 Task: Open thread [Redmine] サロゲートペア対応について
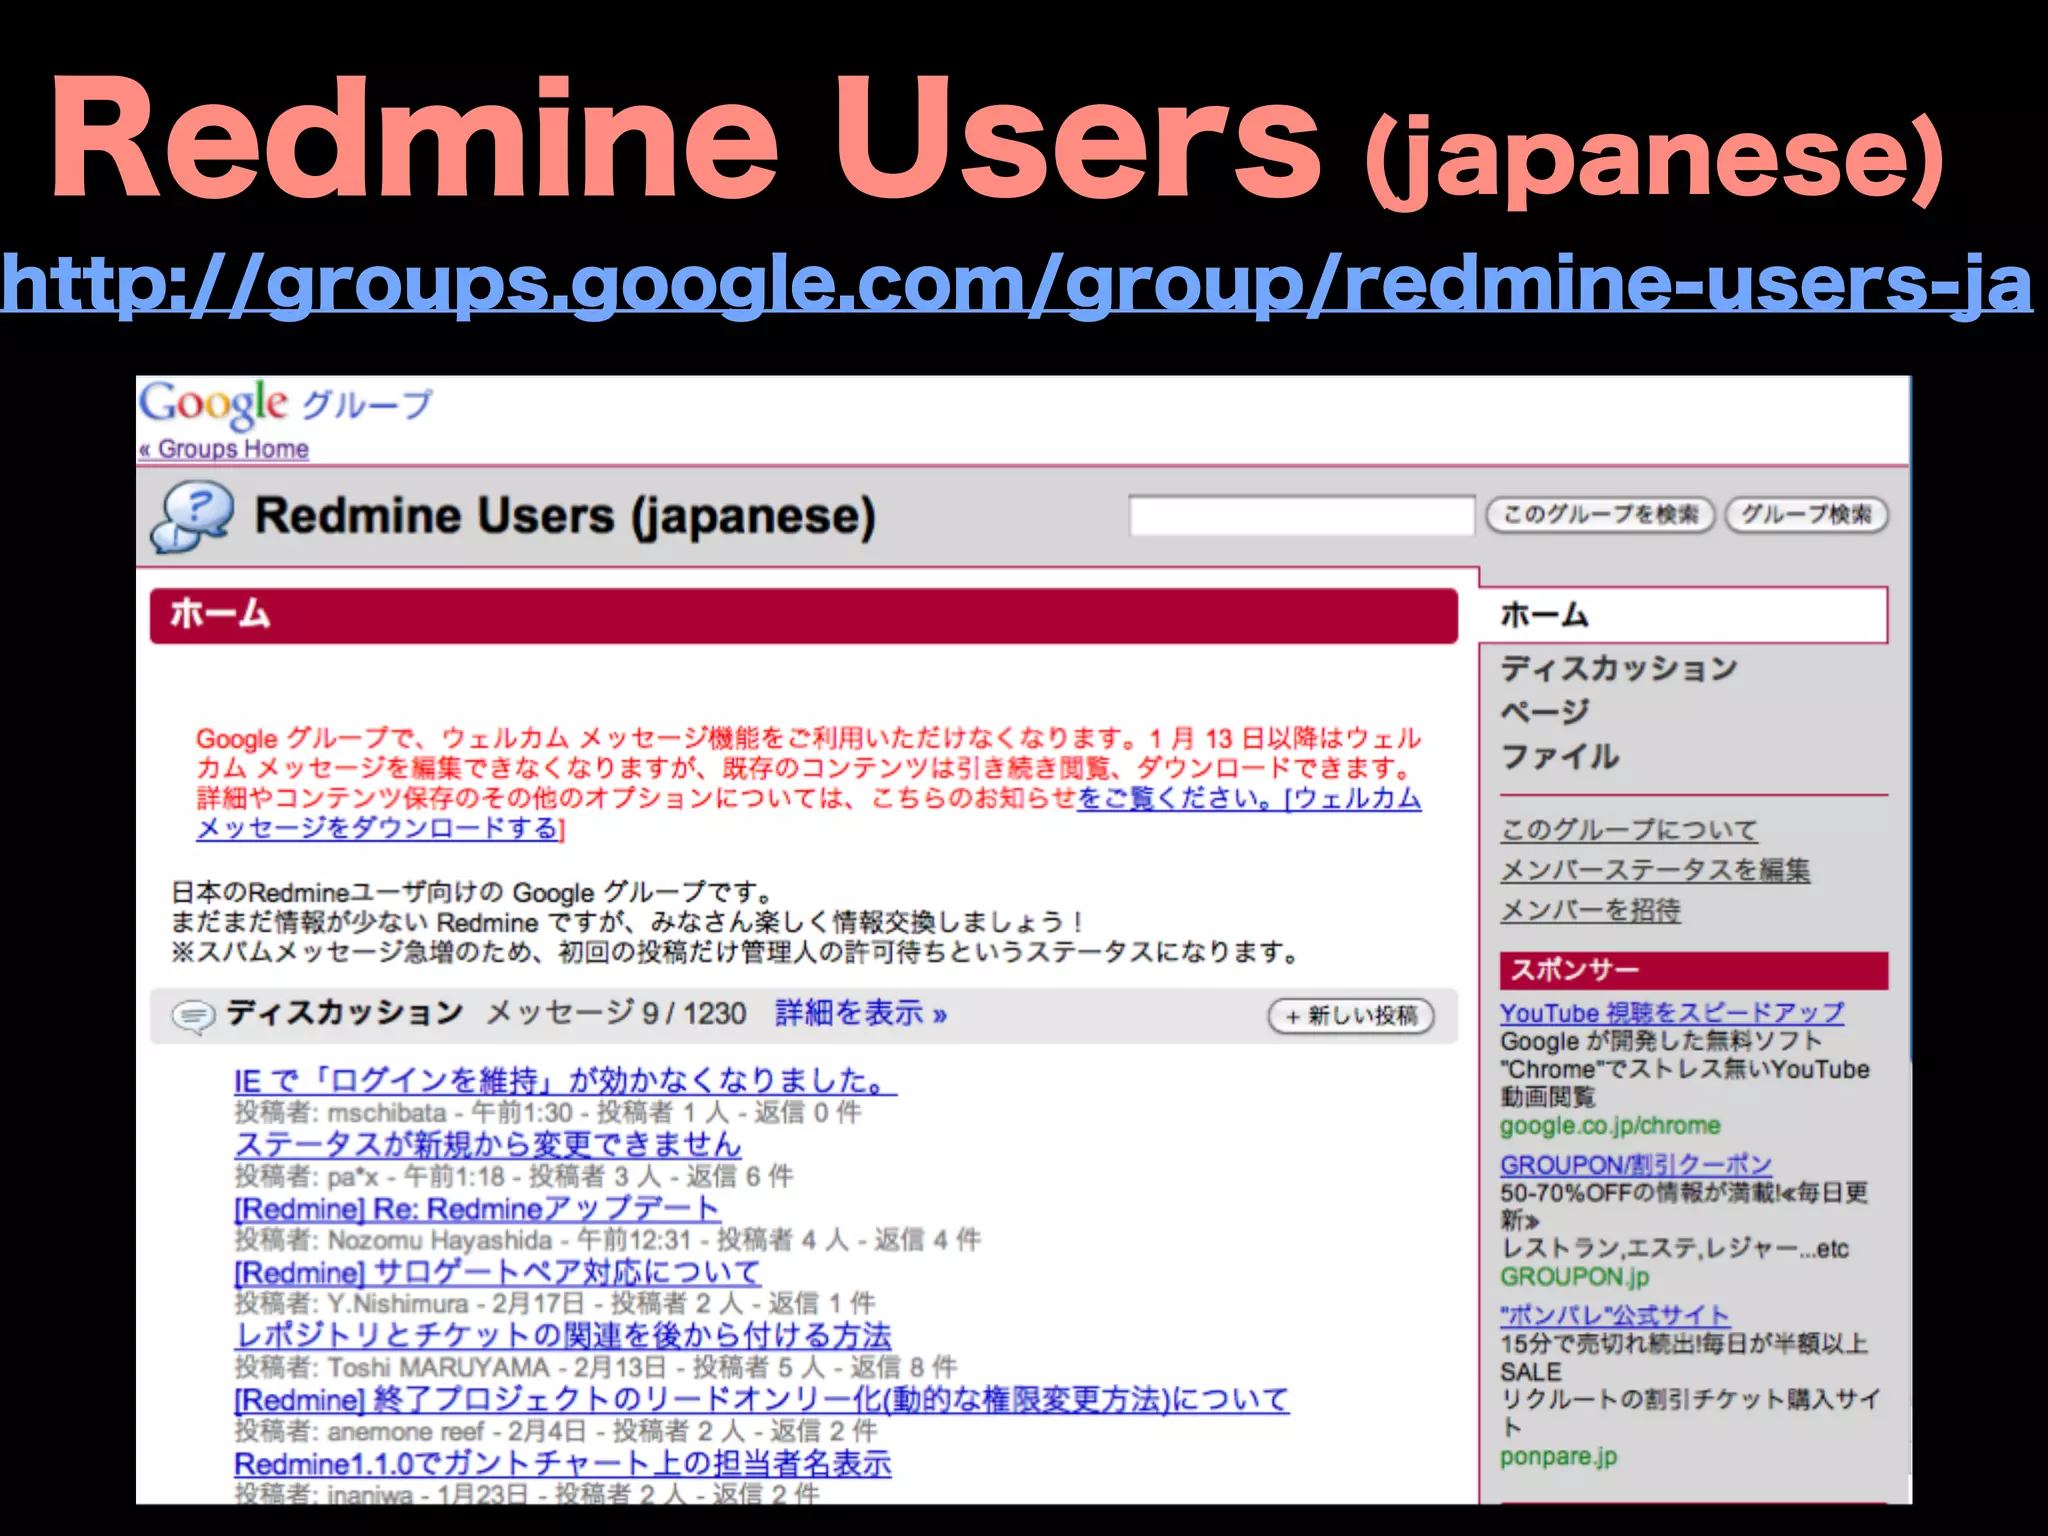pos(498,1273)
